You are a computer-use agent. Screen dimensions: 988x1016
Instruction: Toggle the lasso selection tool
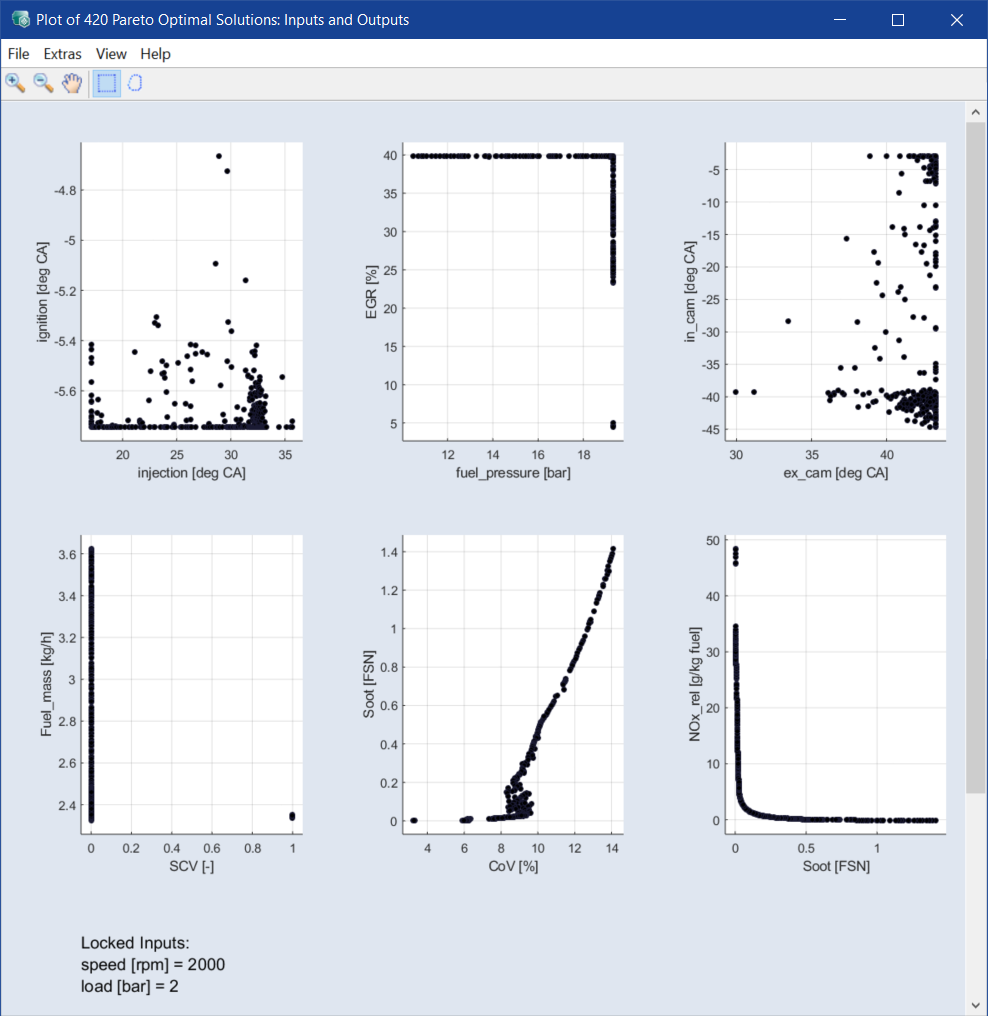(134, 83)
